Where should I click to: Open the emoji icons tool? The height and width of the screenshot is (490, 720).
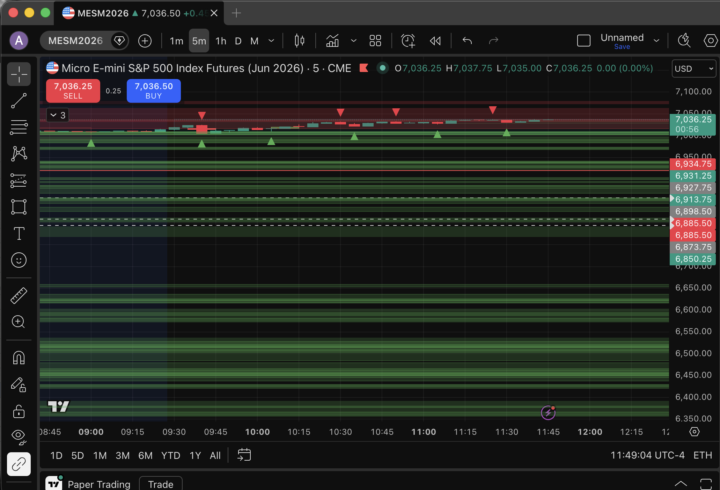click(19, 260)
